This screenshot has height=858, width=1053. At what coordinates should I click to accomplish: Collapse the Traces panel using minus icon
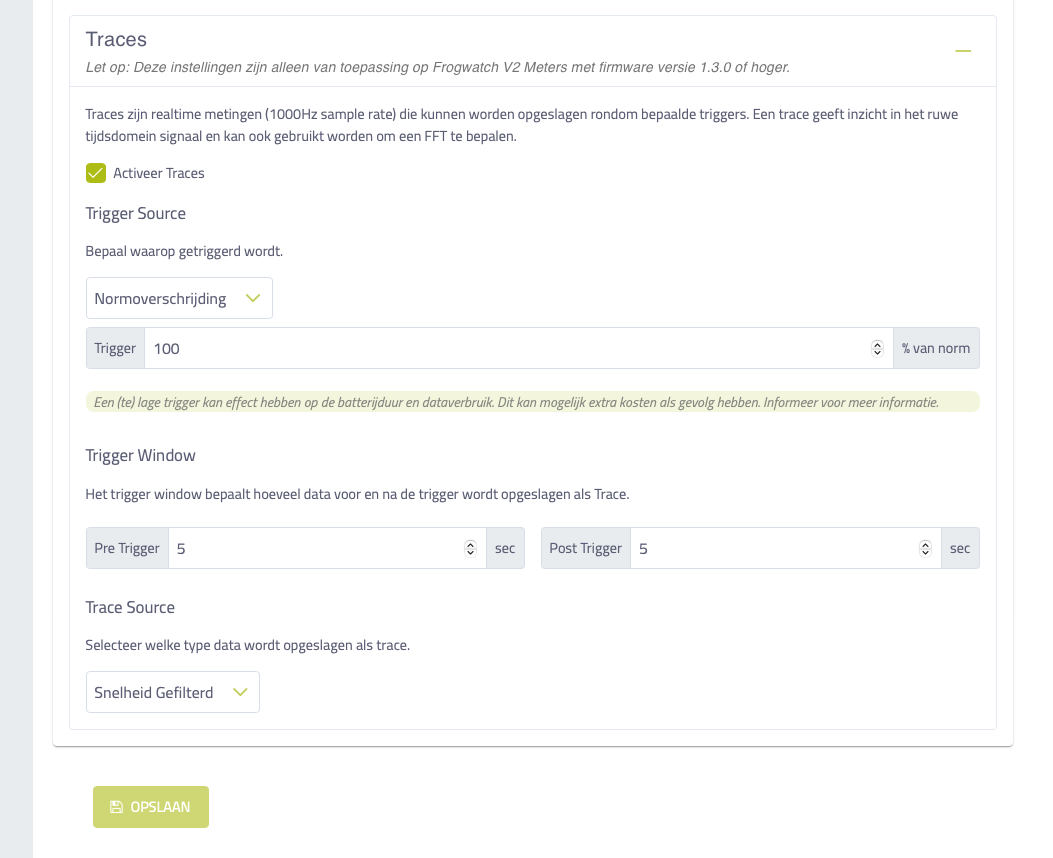963,51
